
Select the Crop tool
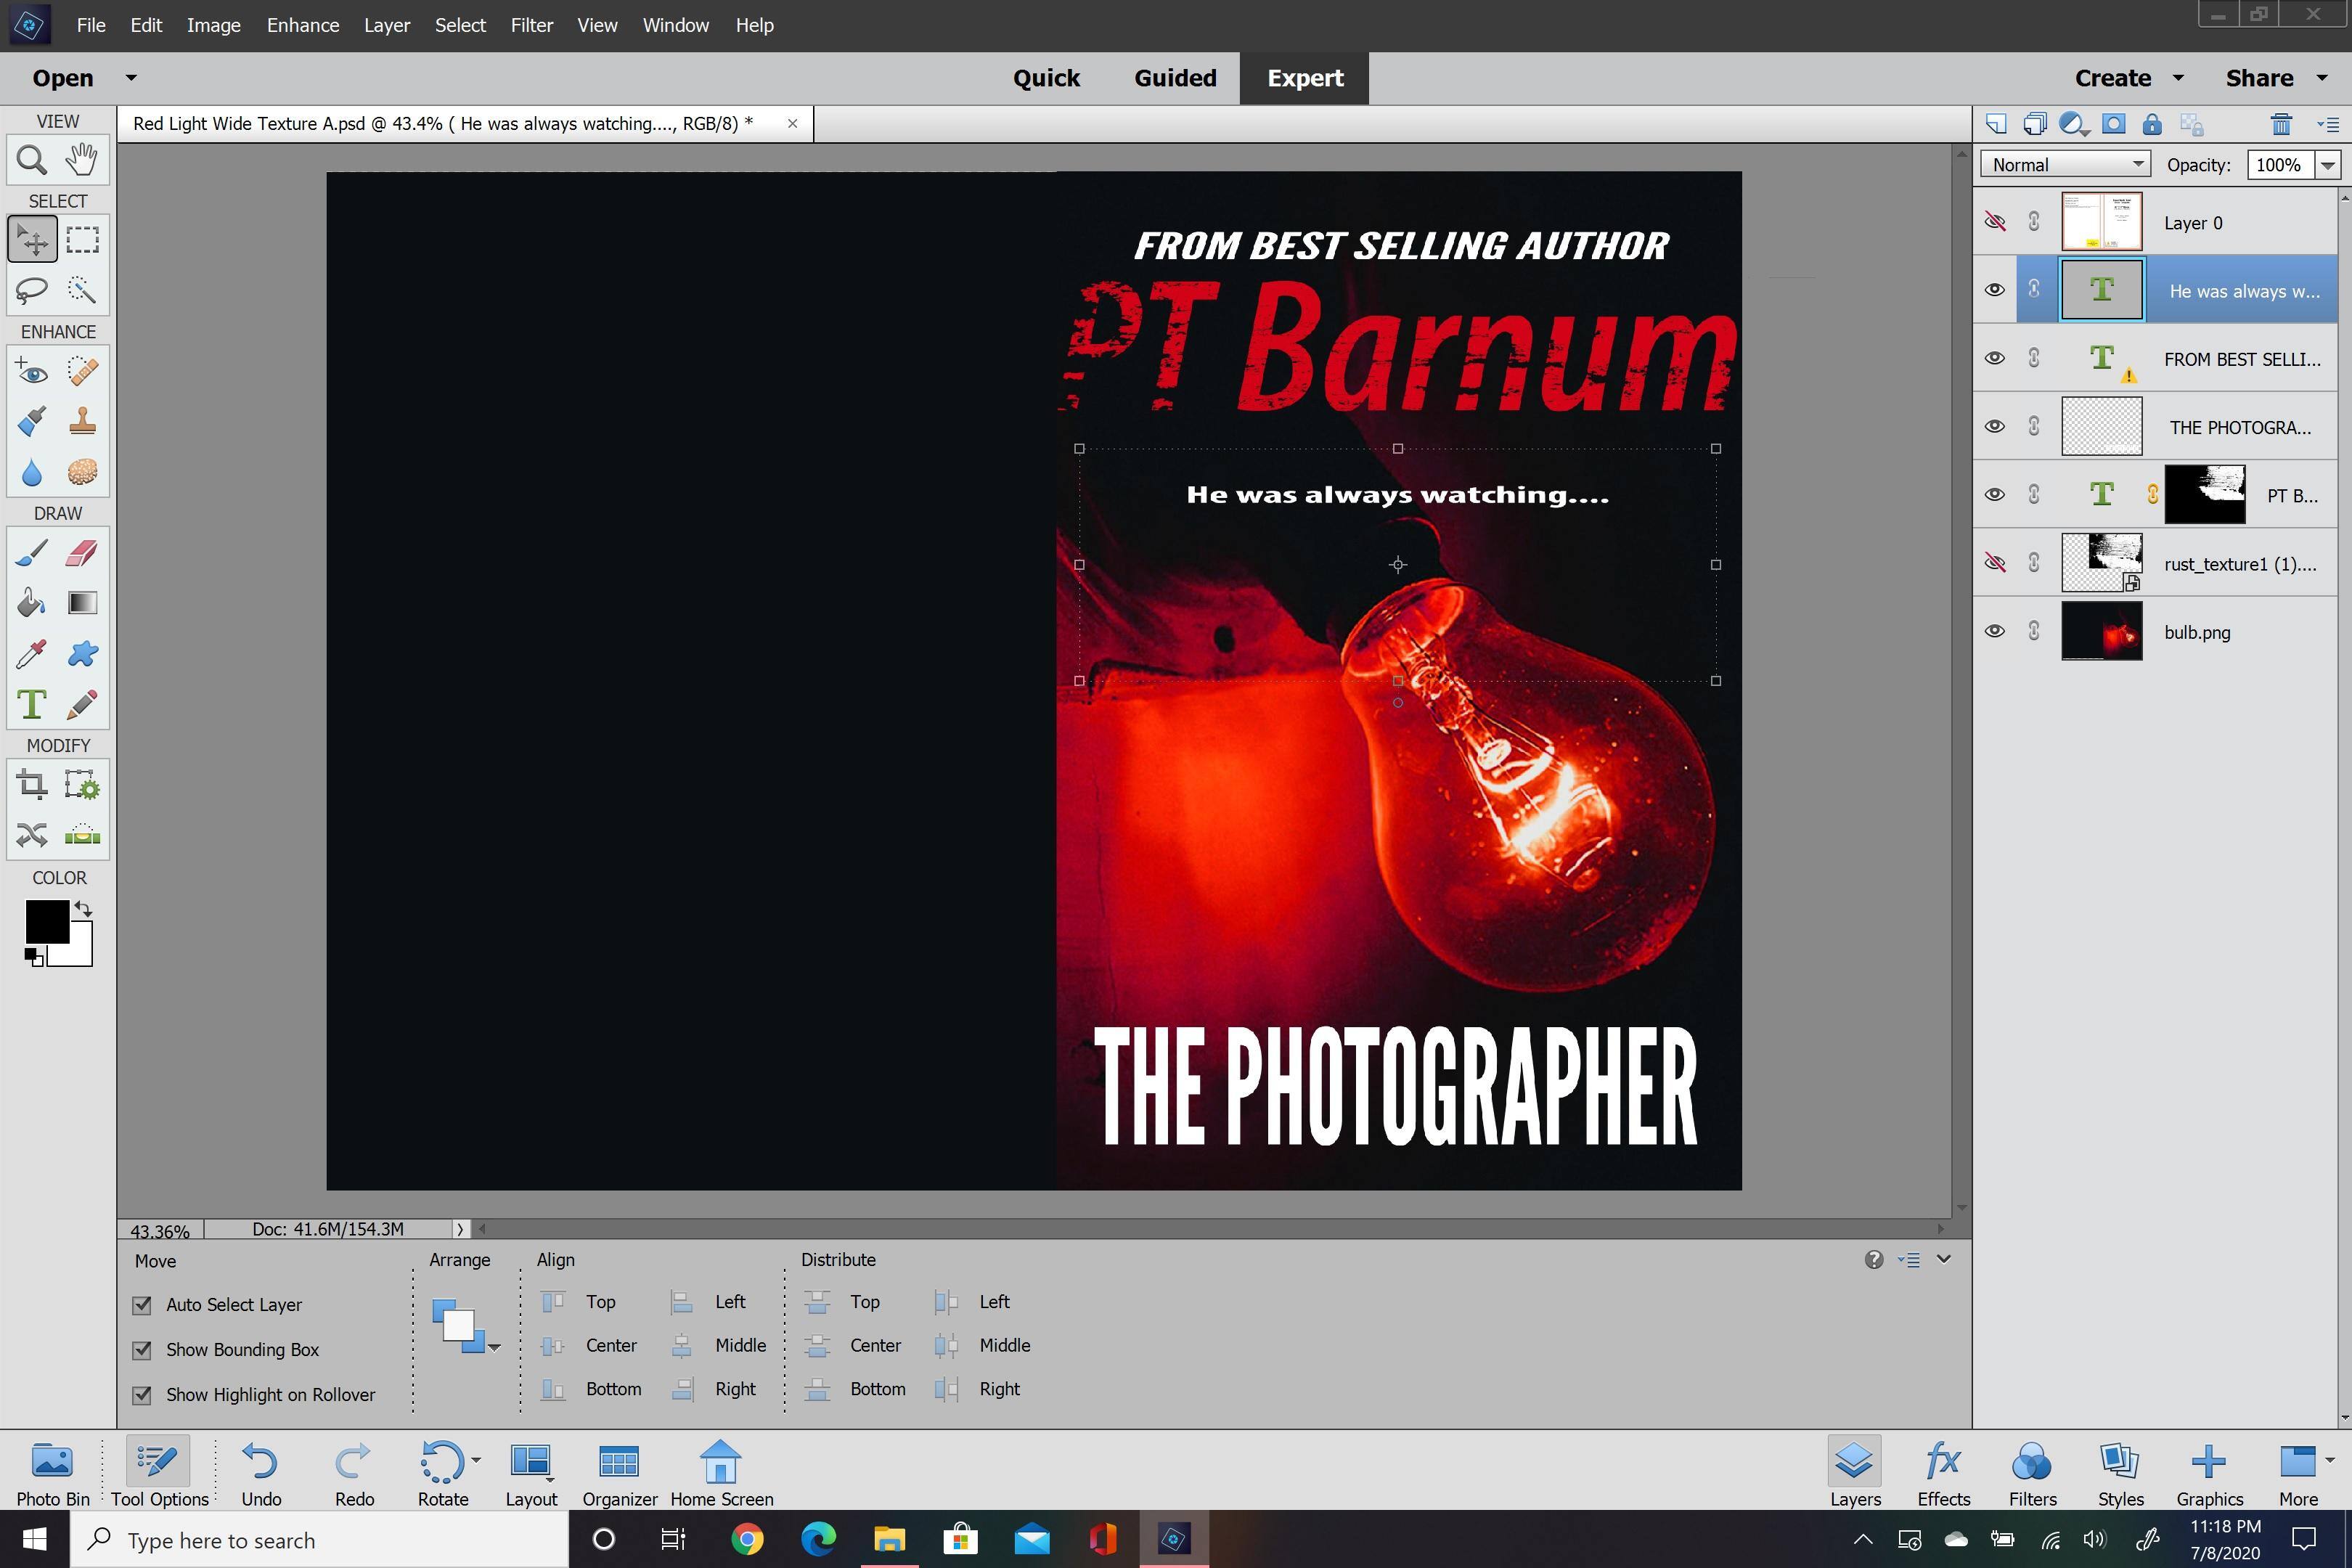[32, 785]
